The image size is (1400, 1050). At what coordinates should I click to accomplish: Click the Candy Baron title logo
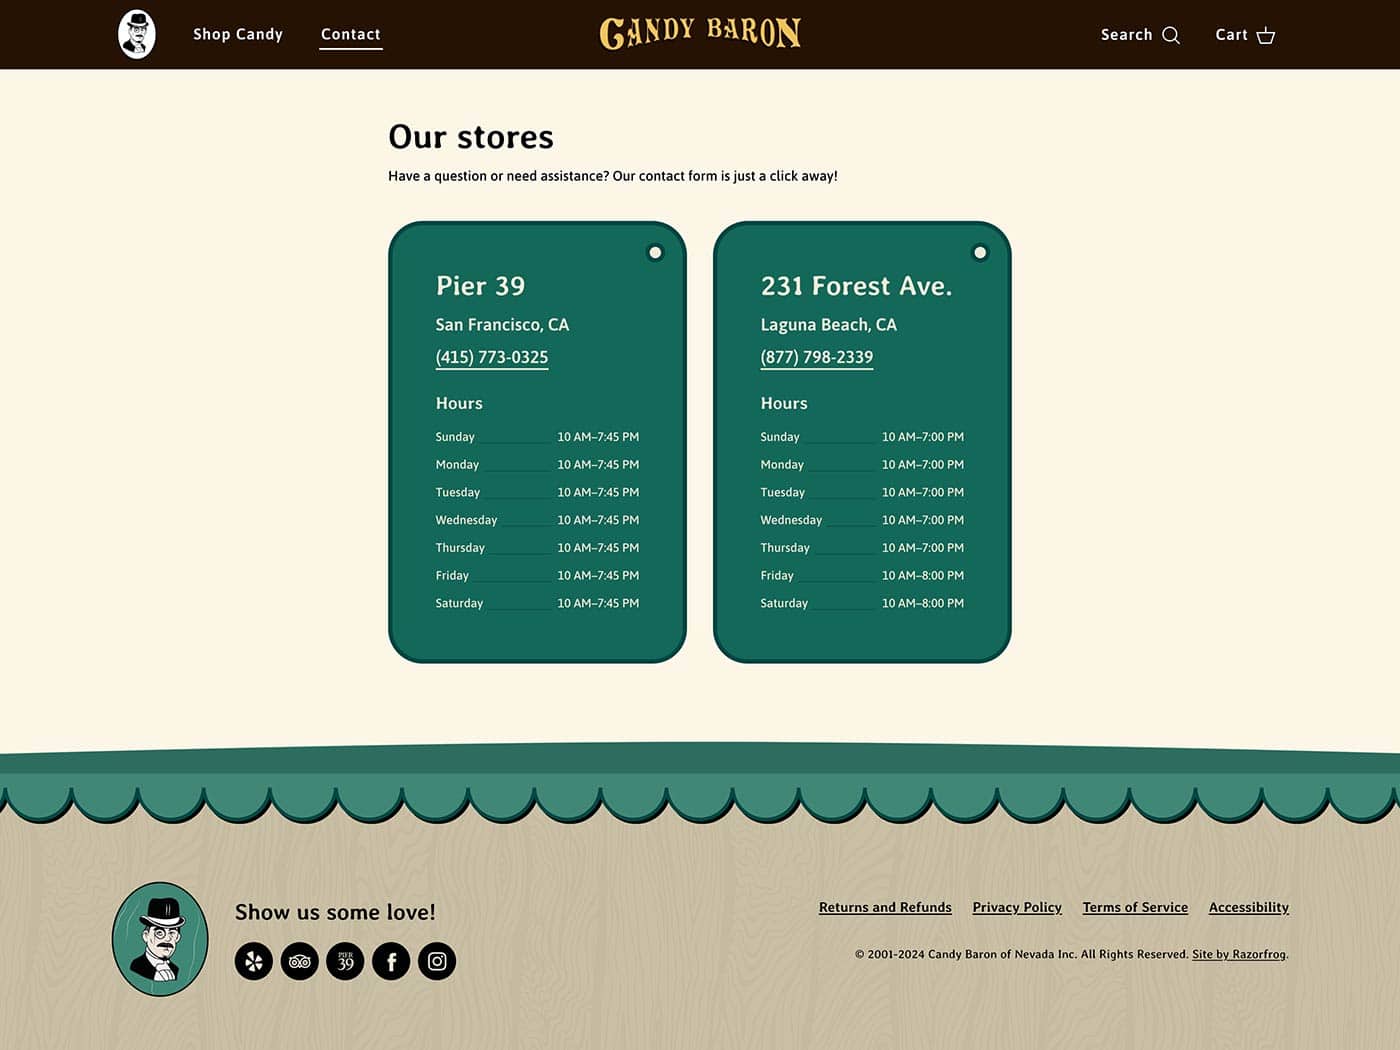pyautogui.click(x=700, y=33)
